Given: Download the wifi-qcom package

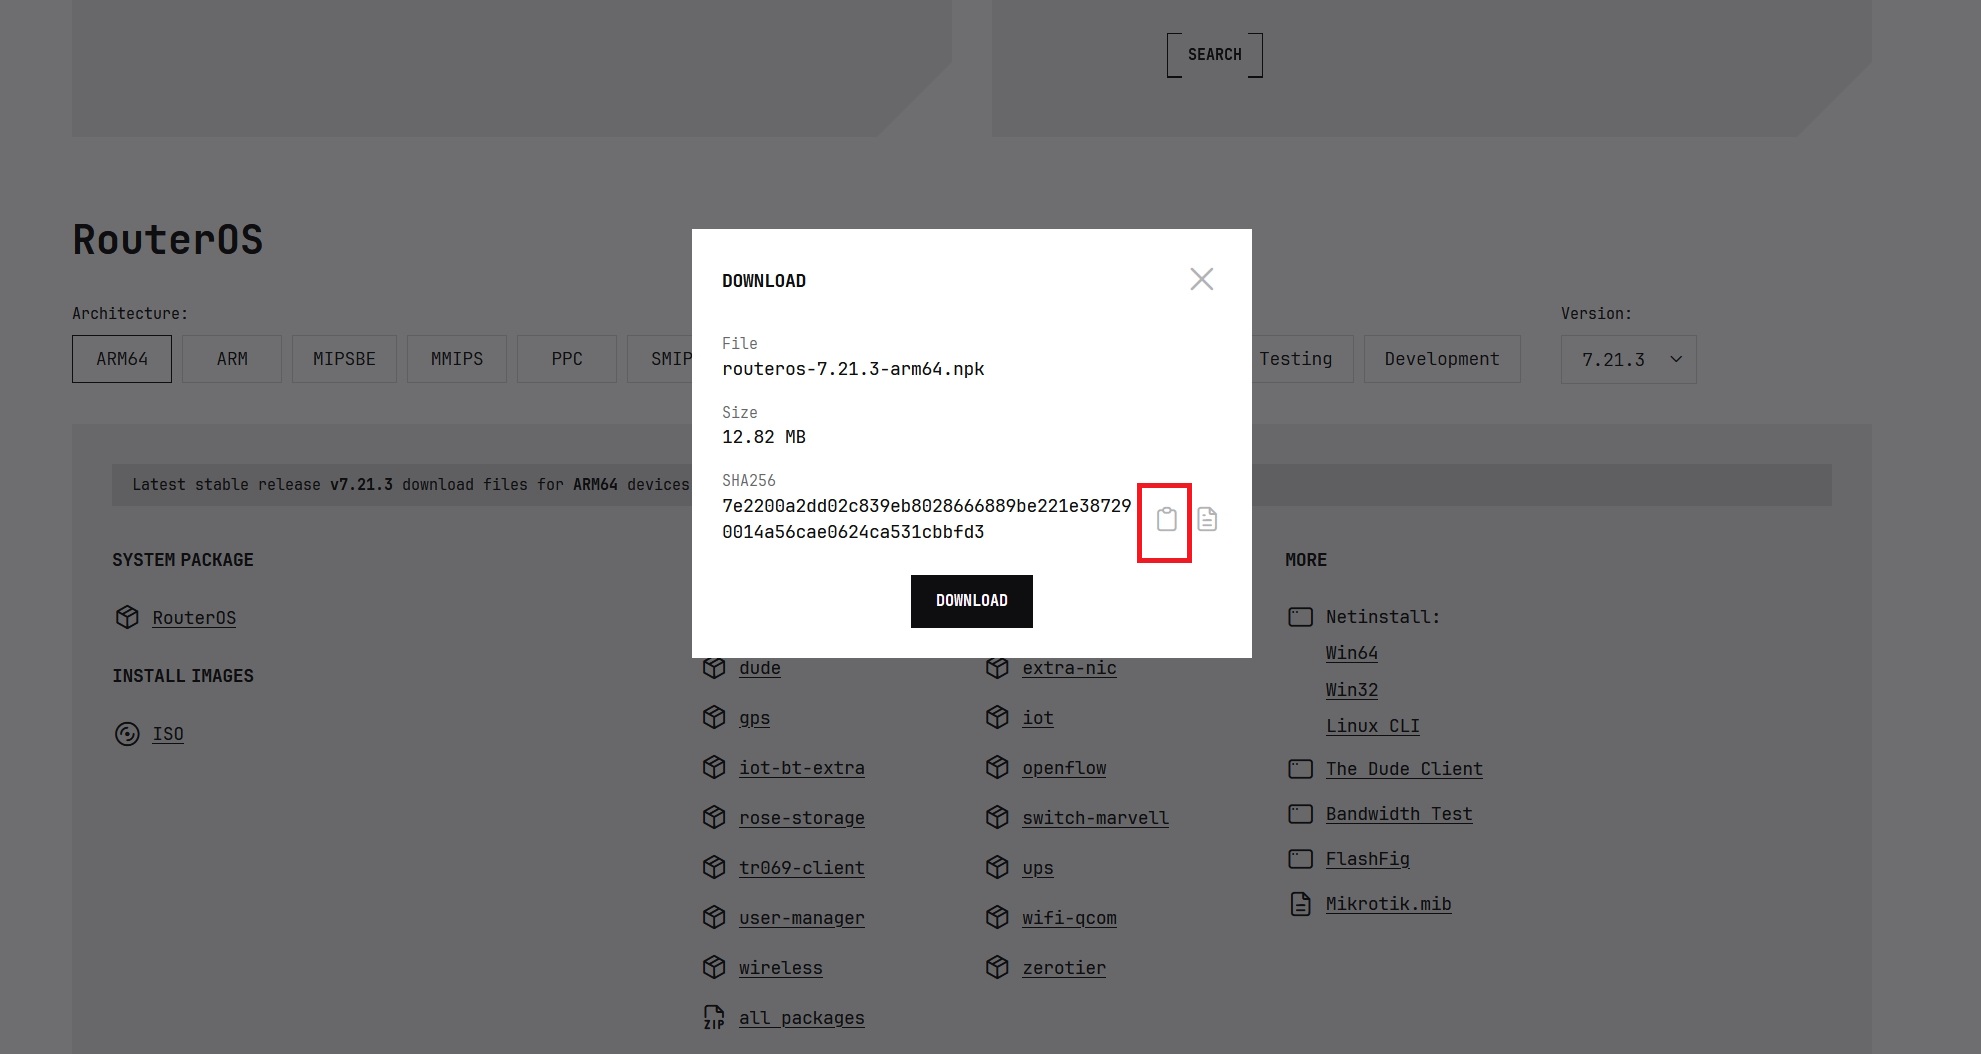Looking at the screenshot, I should pos(1069,918).
